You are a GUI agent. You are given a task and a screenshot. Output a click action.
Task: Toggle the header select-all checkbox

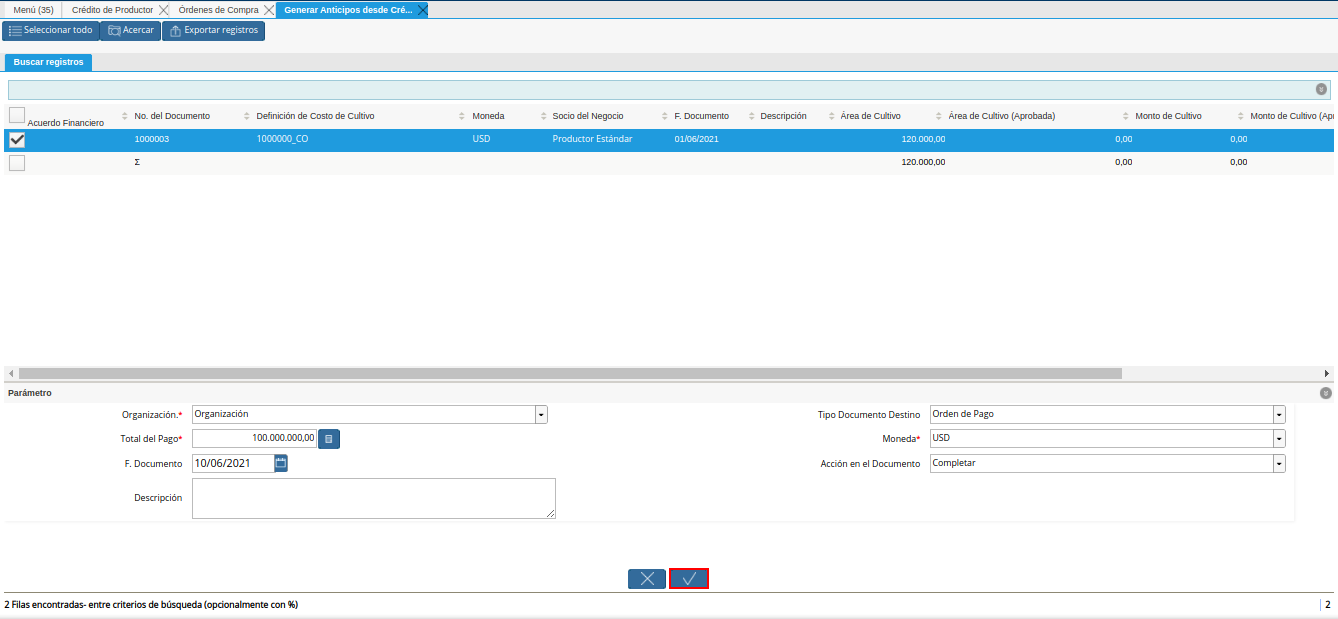[x=17, y=114]
